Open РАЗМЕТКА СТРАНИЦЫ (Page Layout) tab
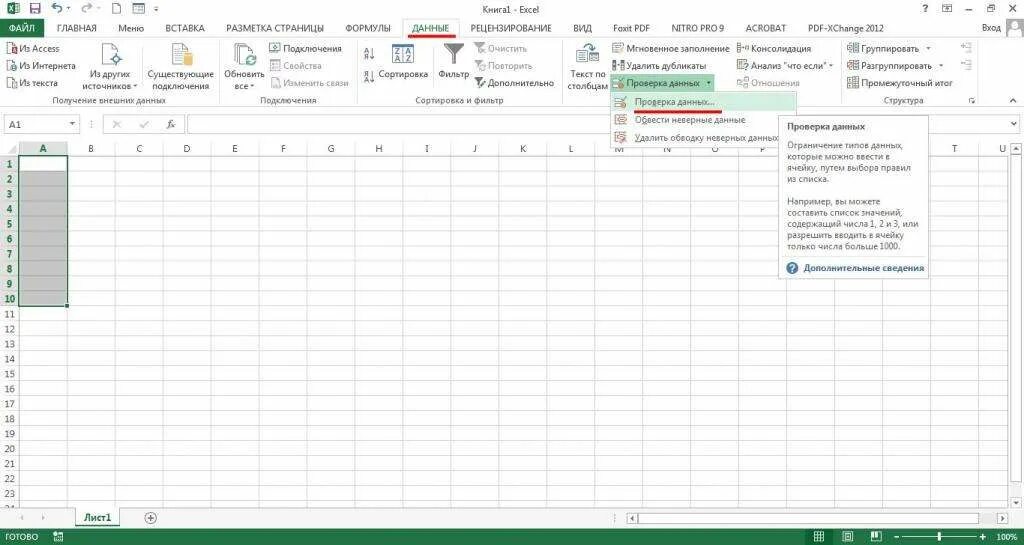The height and width of the screenshot is (545, 1024). pyautogui.click(x=275, y=28)
